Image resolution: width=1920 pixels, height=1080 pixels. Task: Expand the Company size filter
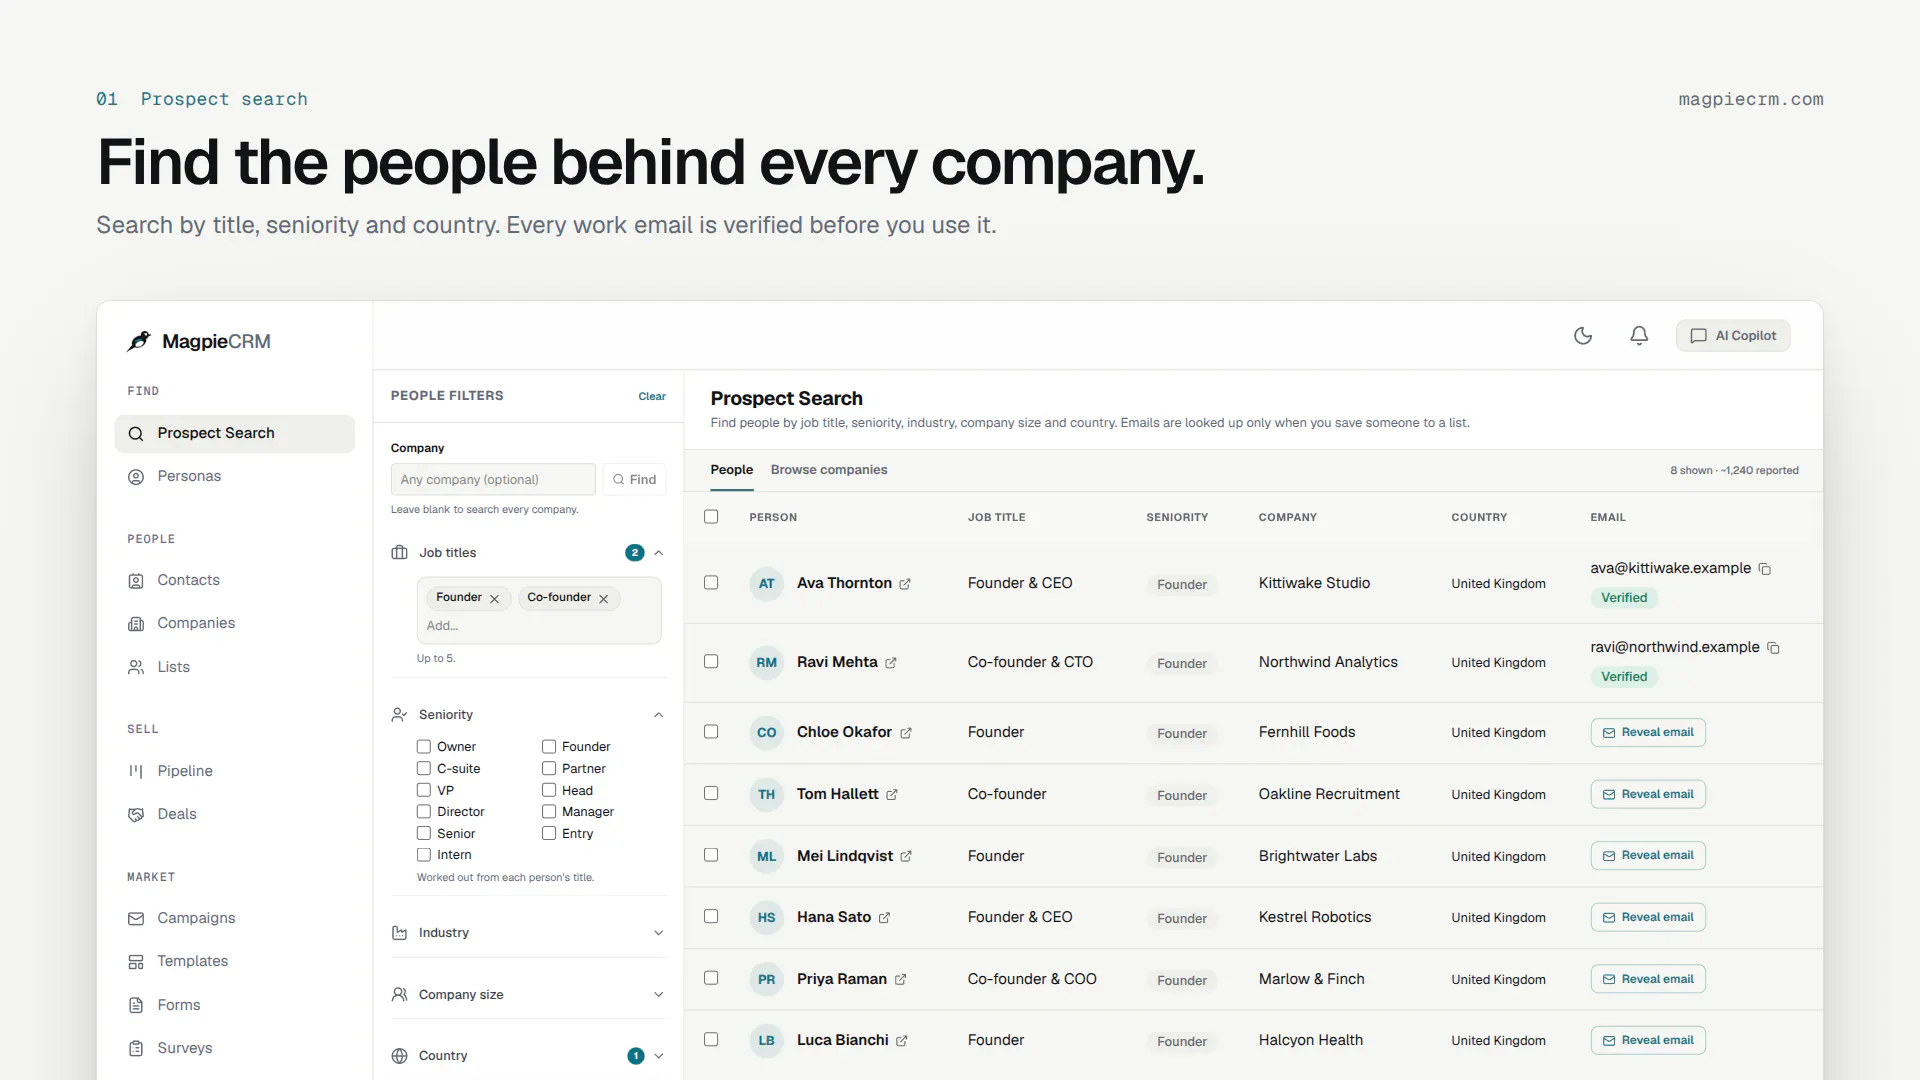pos(659,995)
